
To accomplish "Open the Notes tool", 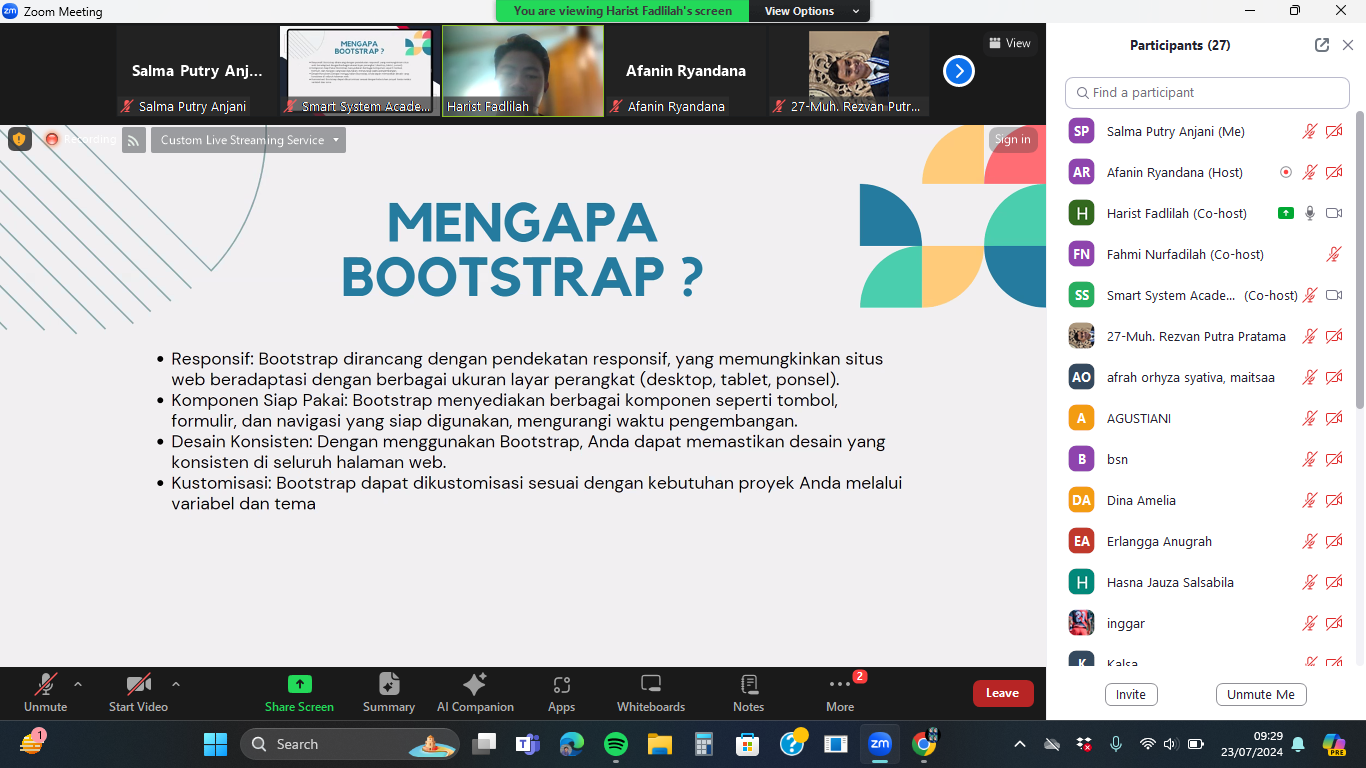I will [748, 693].
